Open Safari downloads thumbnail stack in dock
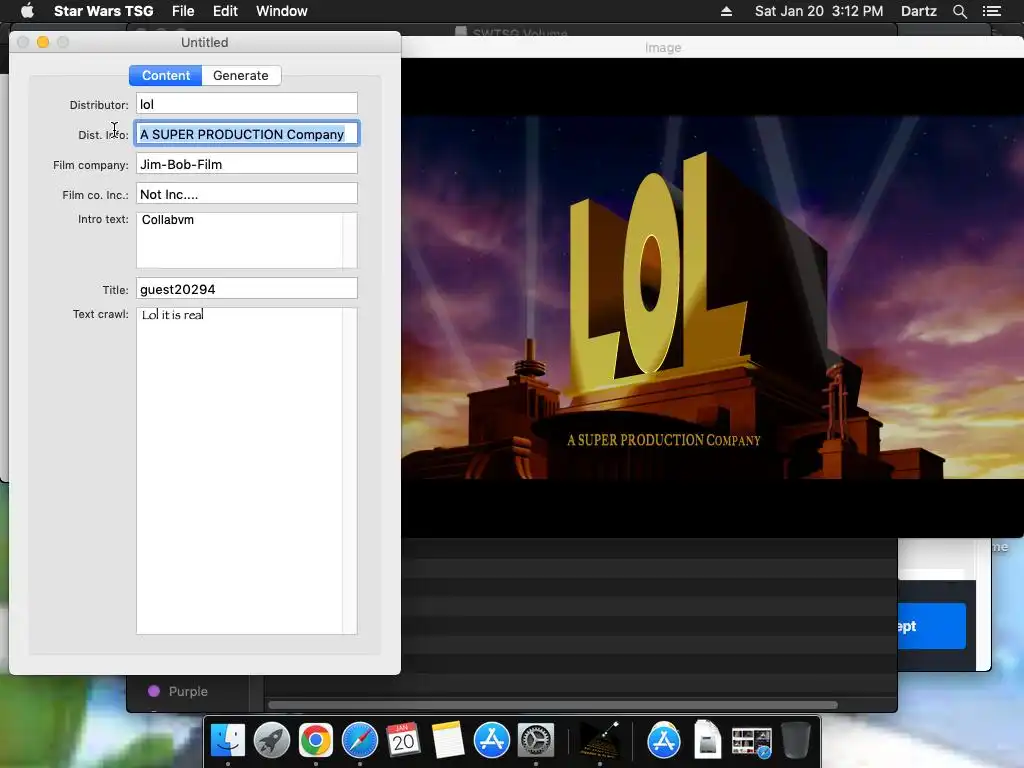Image resolution: width=1024 pixels, height=768 pixels. tap(752, 743)
